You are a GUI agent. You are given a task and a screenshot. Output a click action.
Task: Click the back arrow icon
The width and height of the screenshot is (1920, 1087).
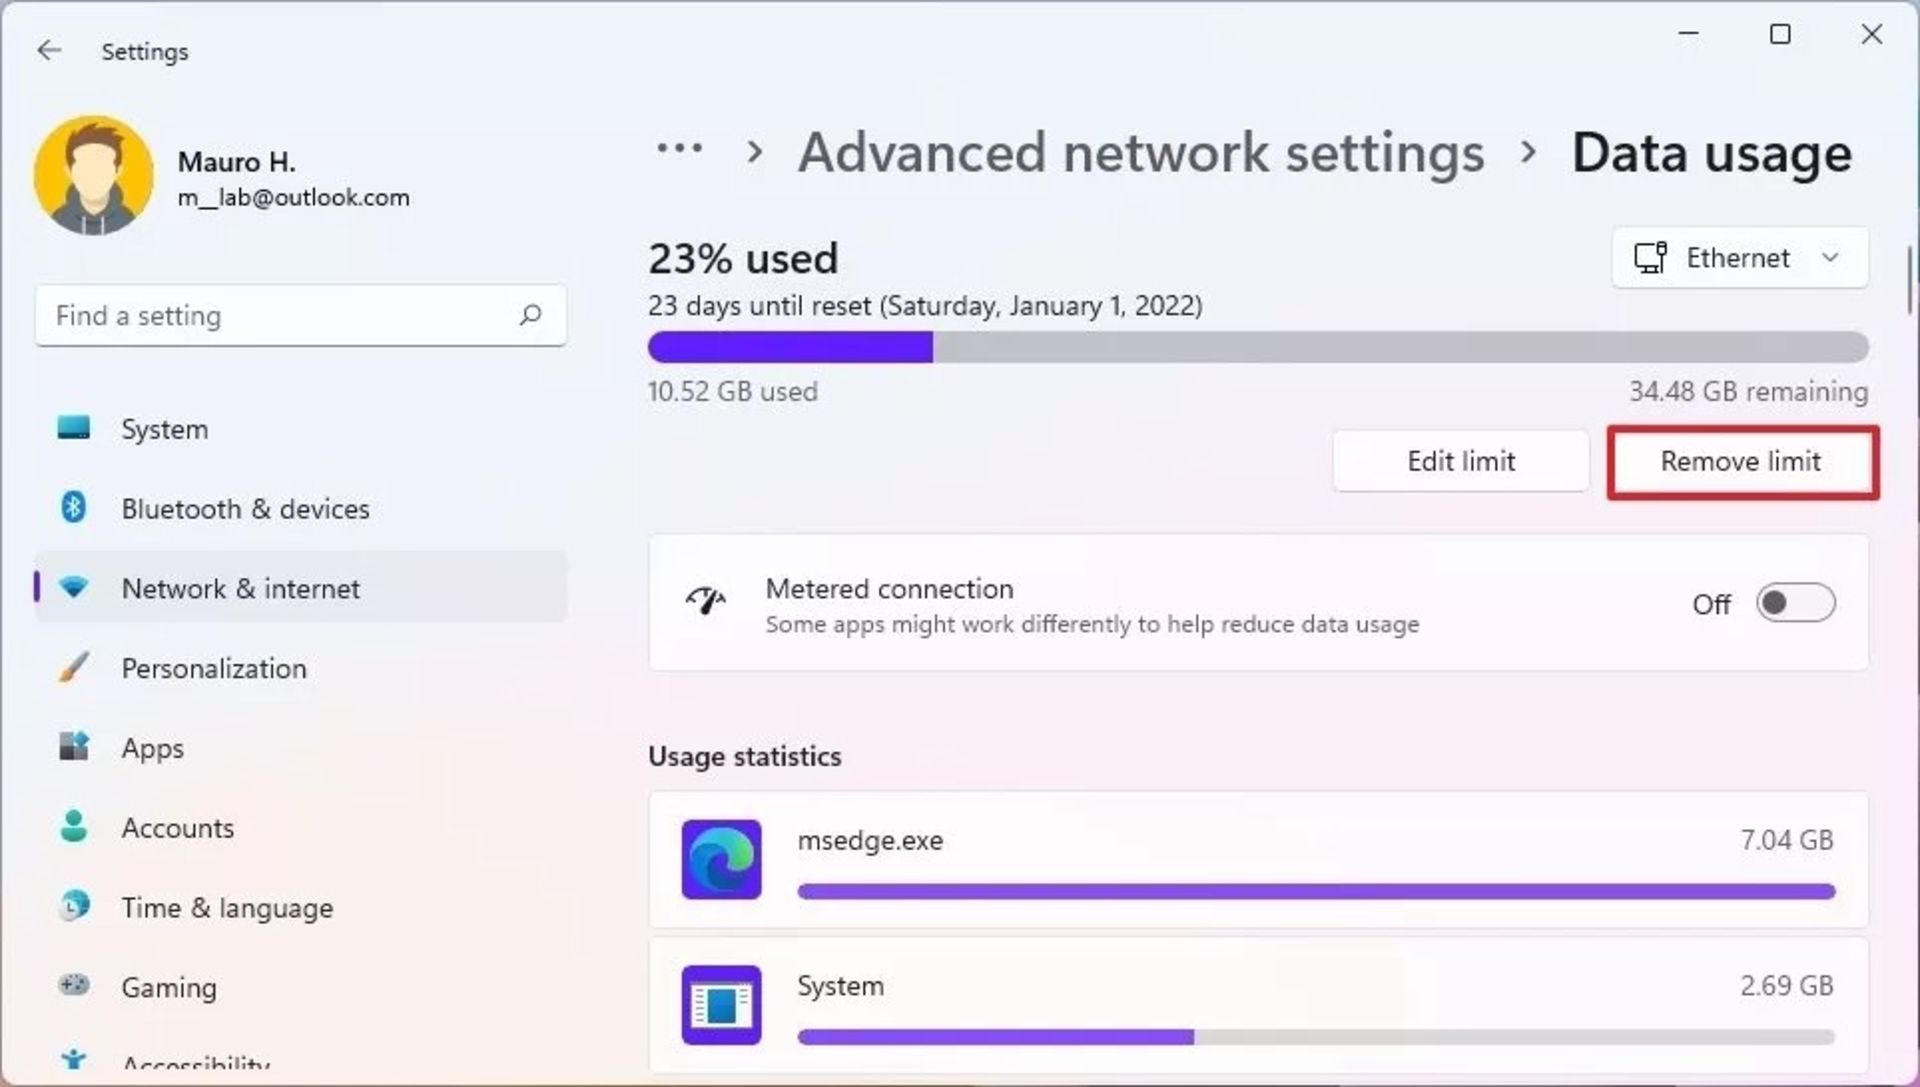point(49,50)
